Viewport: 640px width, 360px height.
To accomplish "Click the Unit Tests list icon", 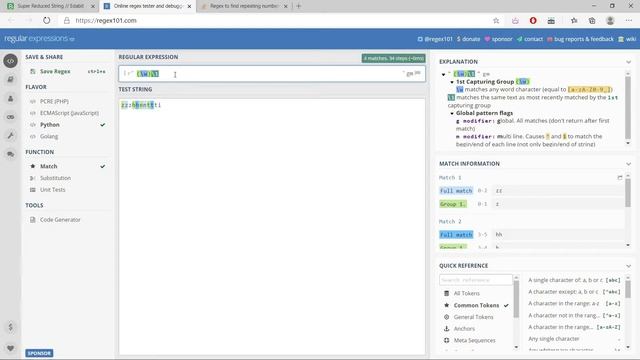I will [33, 190].
